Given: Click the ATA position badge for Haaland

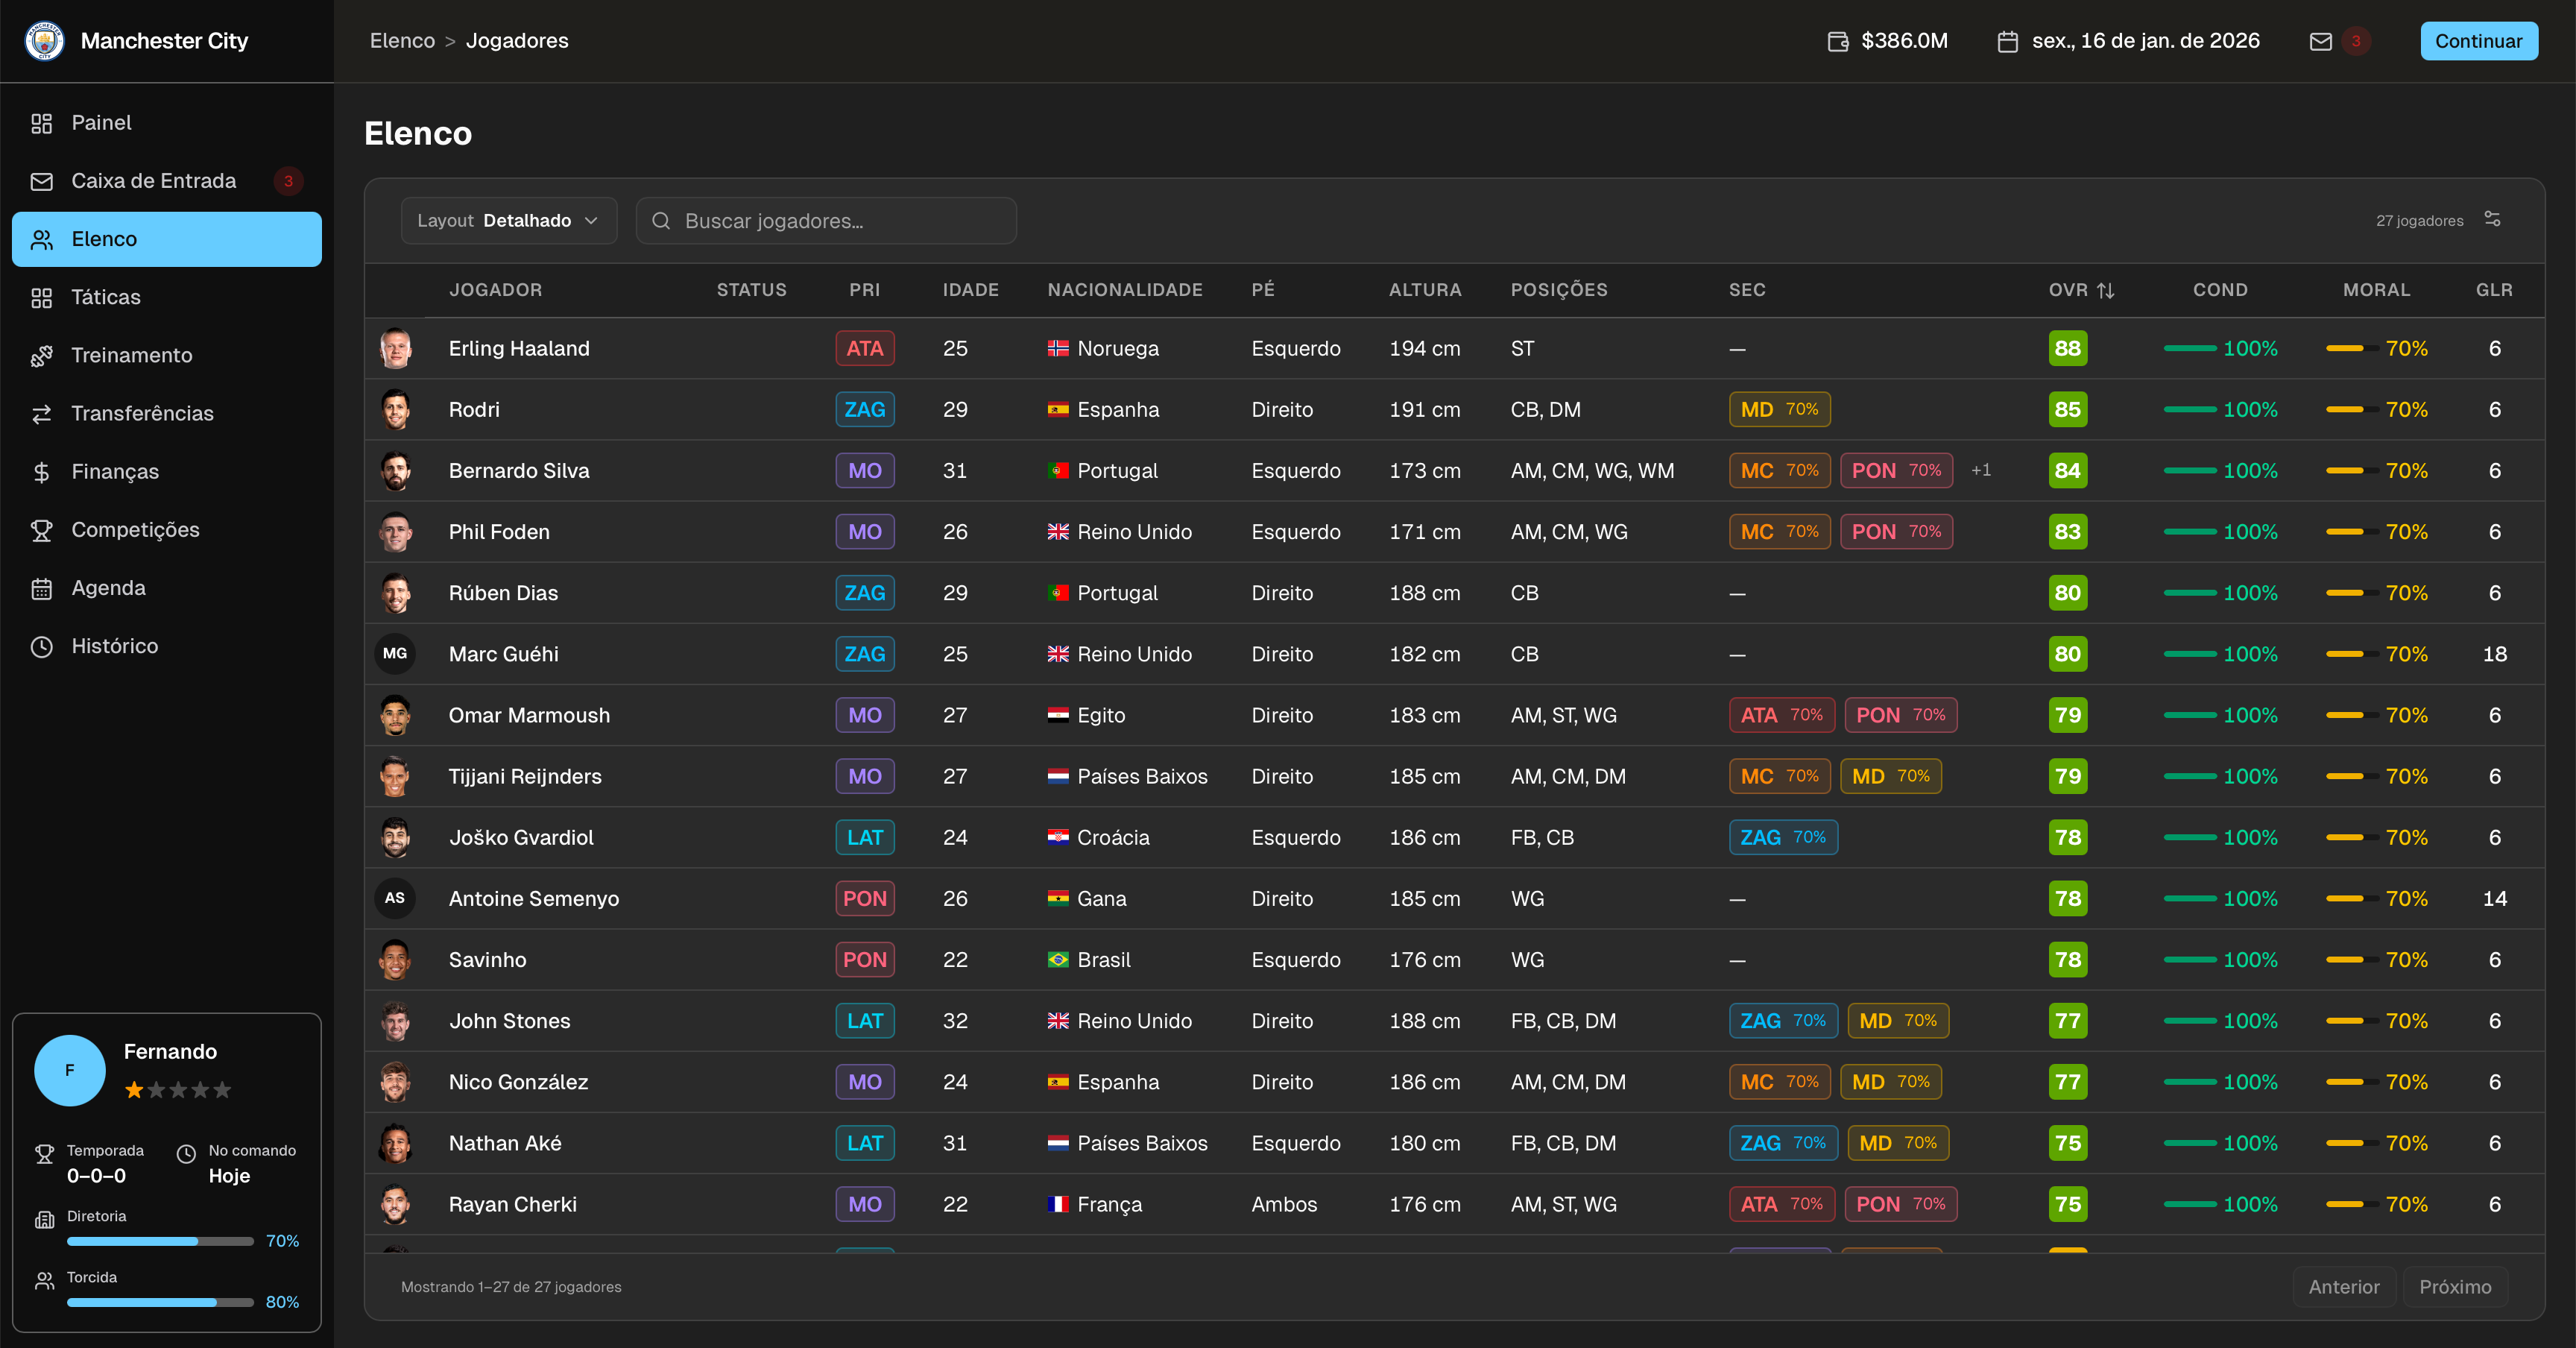Looking at the screenshot, I should pyautogui.click(x=864, y=348).
